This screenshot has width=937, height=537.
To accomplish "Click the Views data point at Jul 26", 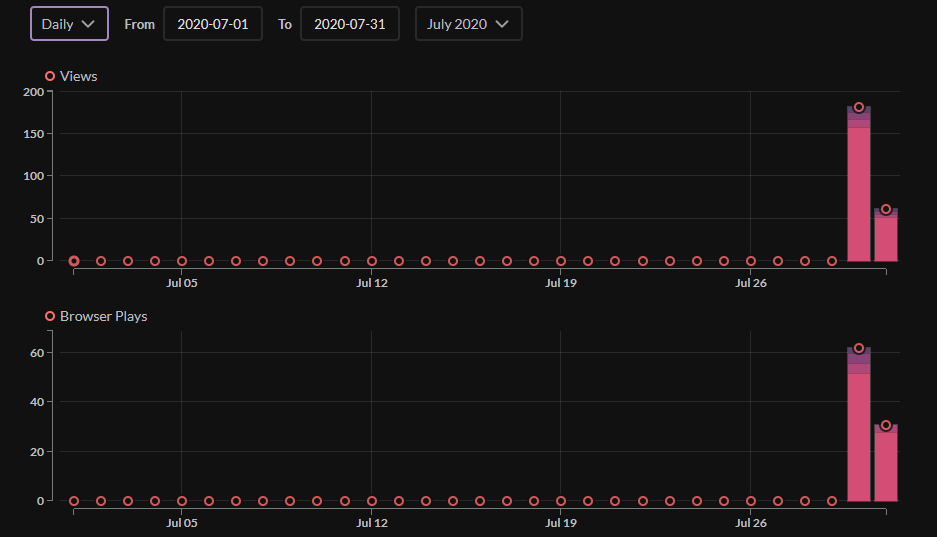I will click(751, 261).
